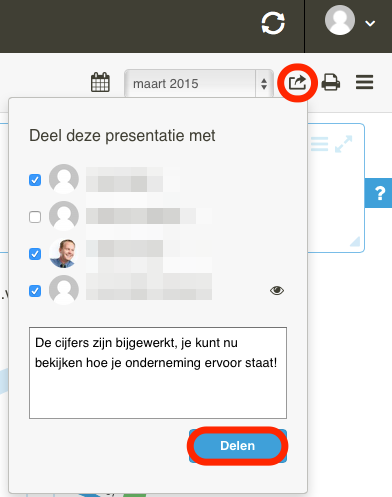Check the second user's unchecked checkbox
Viewport: 392px width, 497px height.
pos(35,217)
